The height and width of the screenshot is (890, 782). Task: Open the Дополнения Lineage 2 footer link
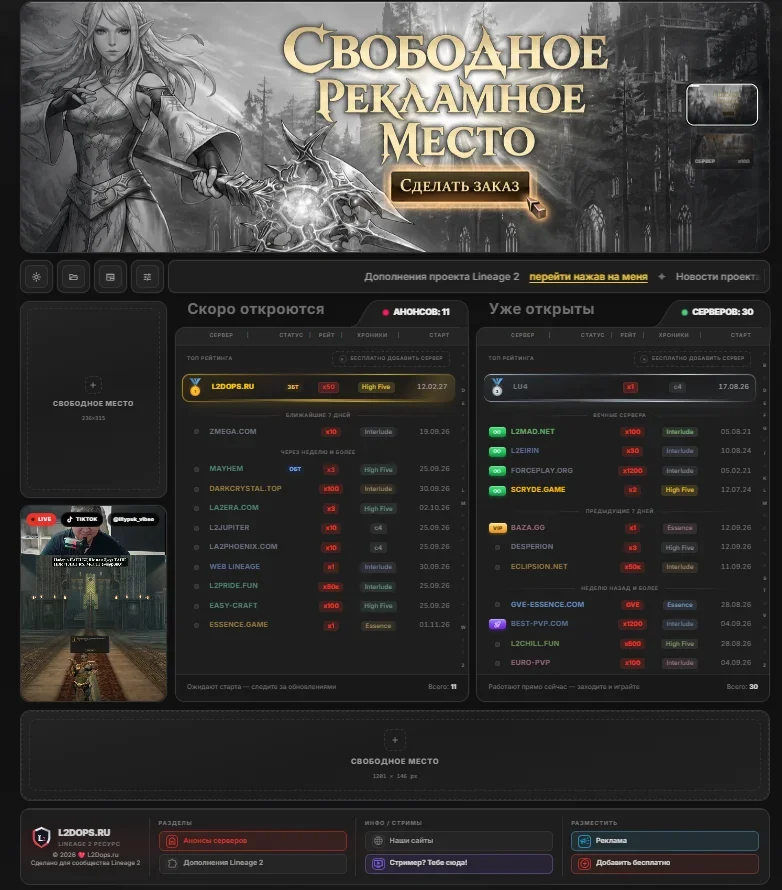point(253,863)
